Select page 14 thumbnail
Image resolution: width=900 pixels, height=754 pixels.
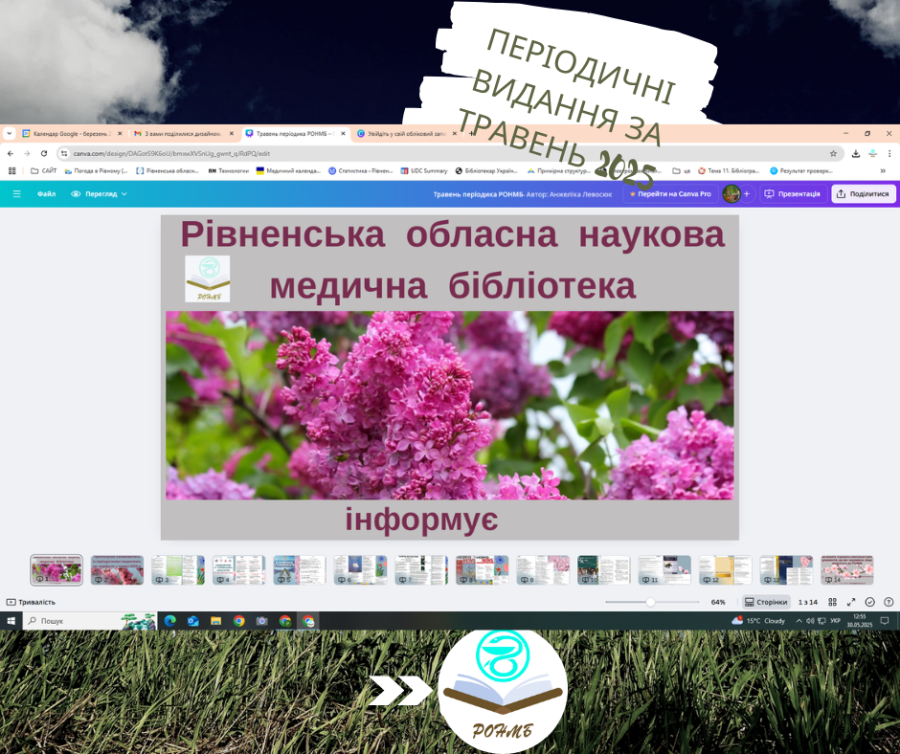point(847,570)
